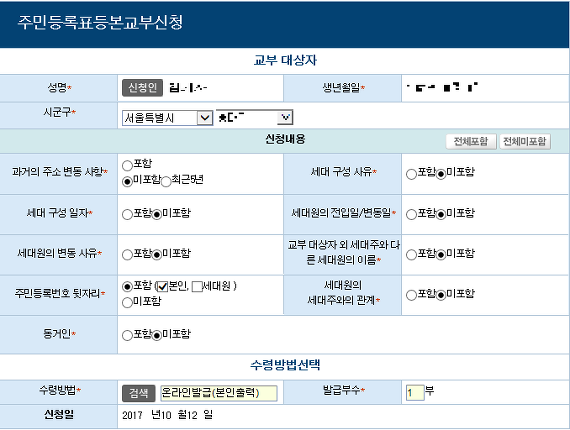Click the 성명 label
Viewport: 570px width, 430px height.
click(59, 88)
